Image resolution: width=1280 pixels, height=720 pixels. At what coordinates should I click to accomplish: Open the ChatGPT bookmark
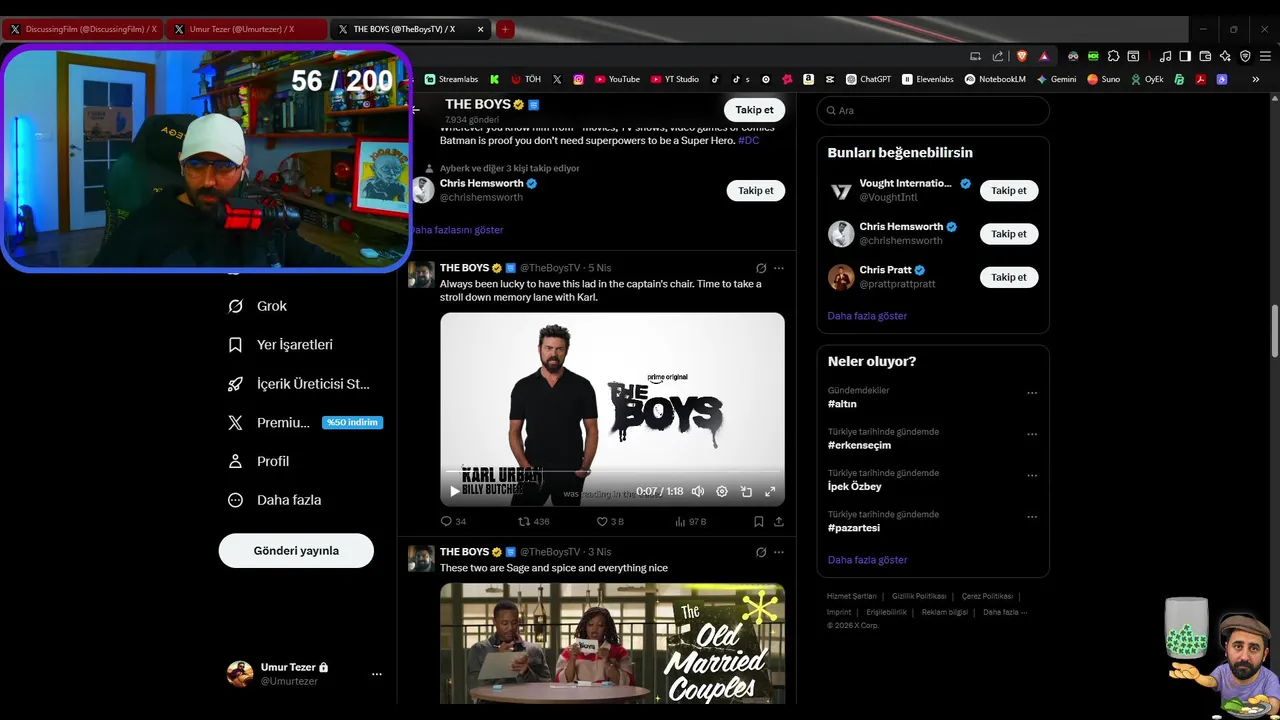click(868, 79)
